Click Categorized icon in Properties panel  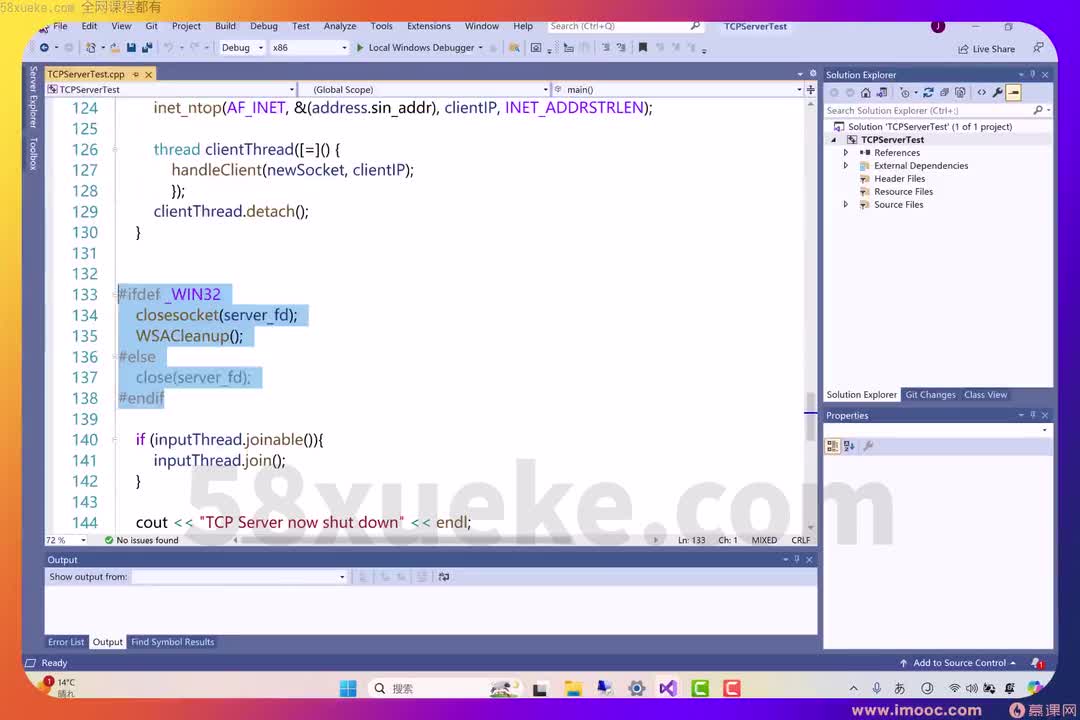click(832, 446)
